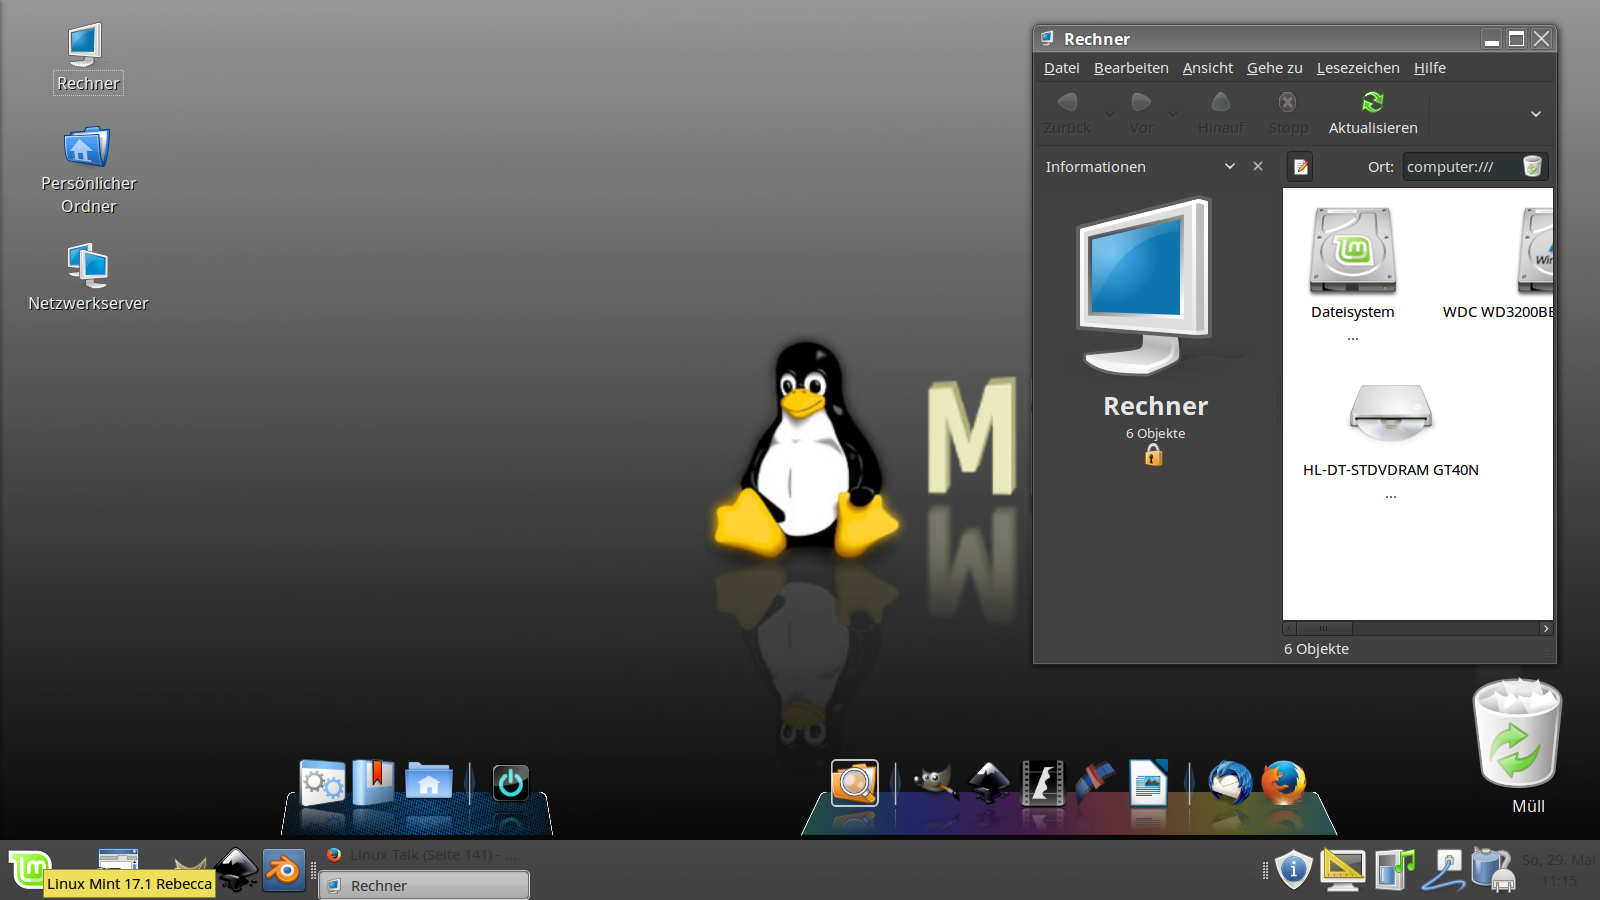The width and height of the screenshot is (1600, 900).
Task: Open the Müll trash can on the desktop
Action: point(1518,745)
